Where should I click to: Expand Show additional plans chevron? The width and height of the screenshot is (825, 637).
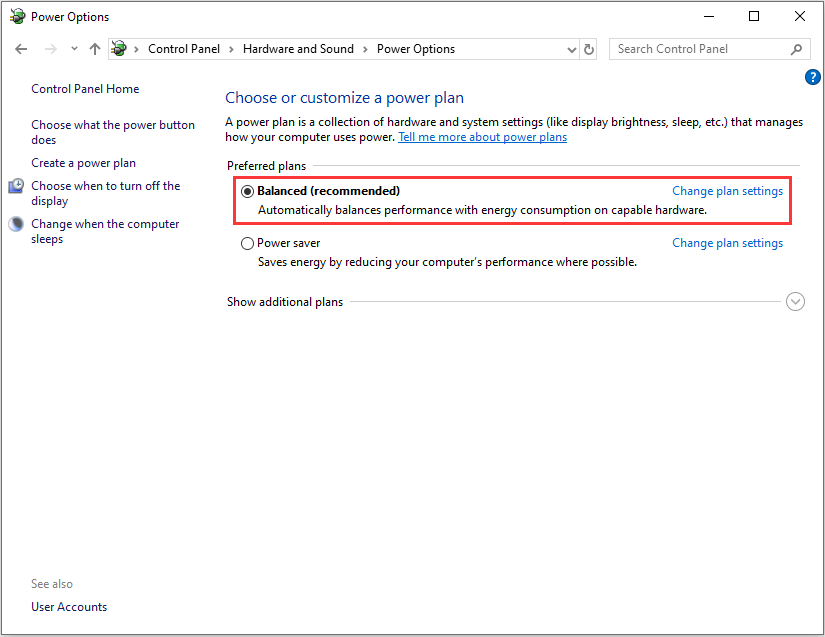795,301
